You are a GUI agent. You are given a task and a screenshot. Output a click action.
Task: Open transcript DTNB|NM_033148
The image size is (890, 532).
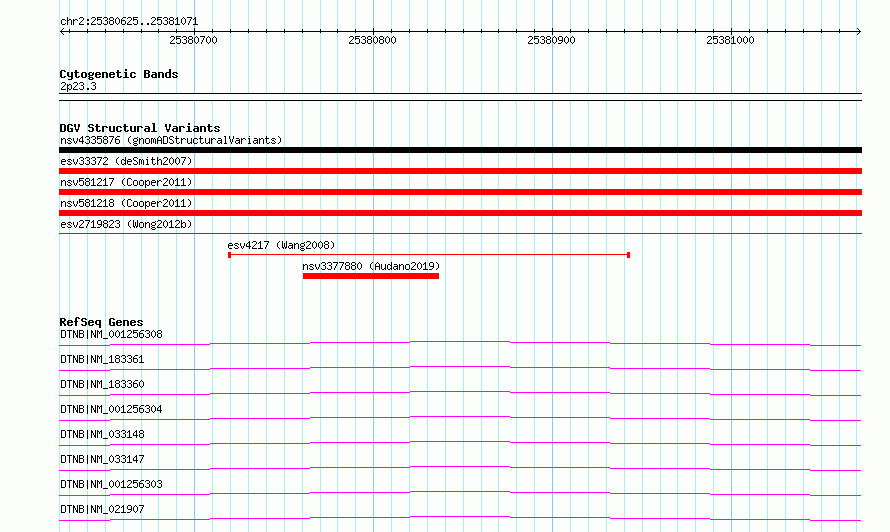102,434
